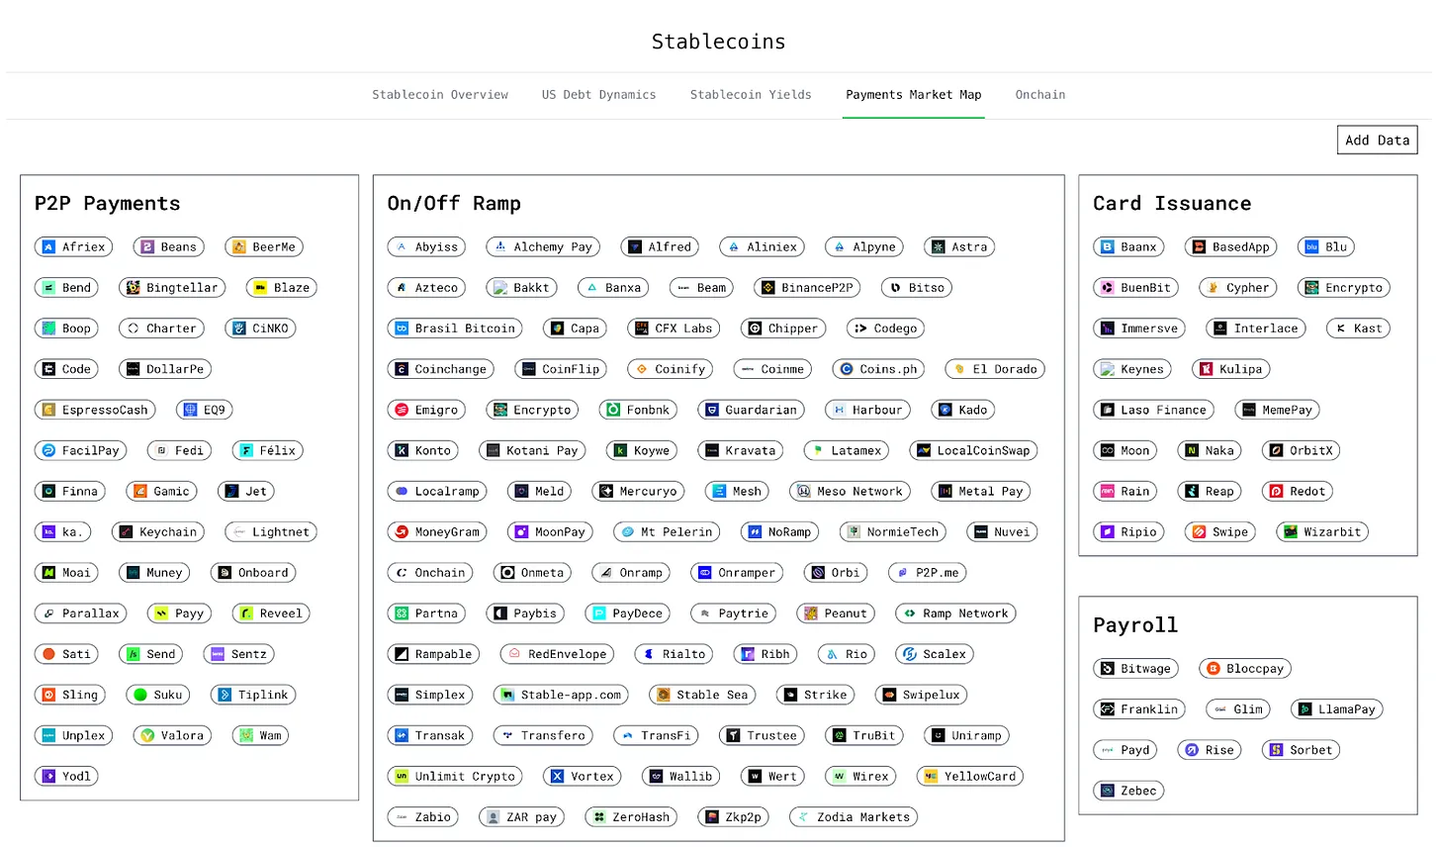Select the Keychain chip
This screenshot has height=847, width=1440.
coord(158,532)
